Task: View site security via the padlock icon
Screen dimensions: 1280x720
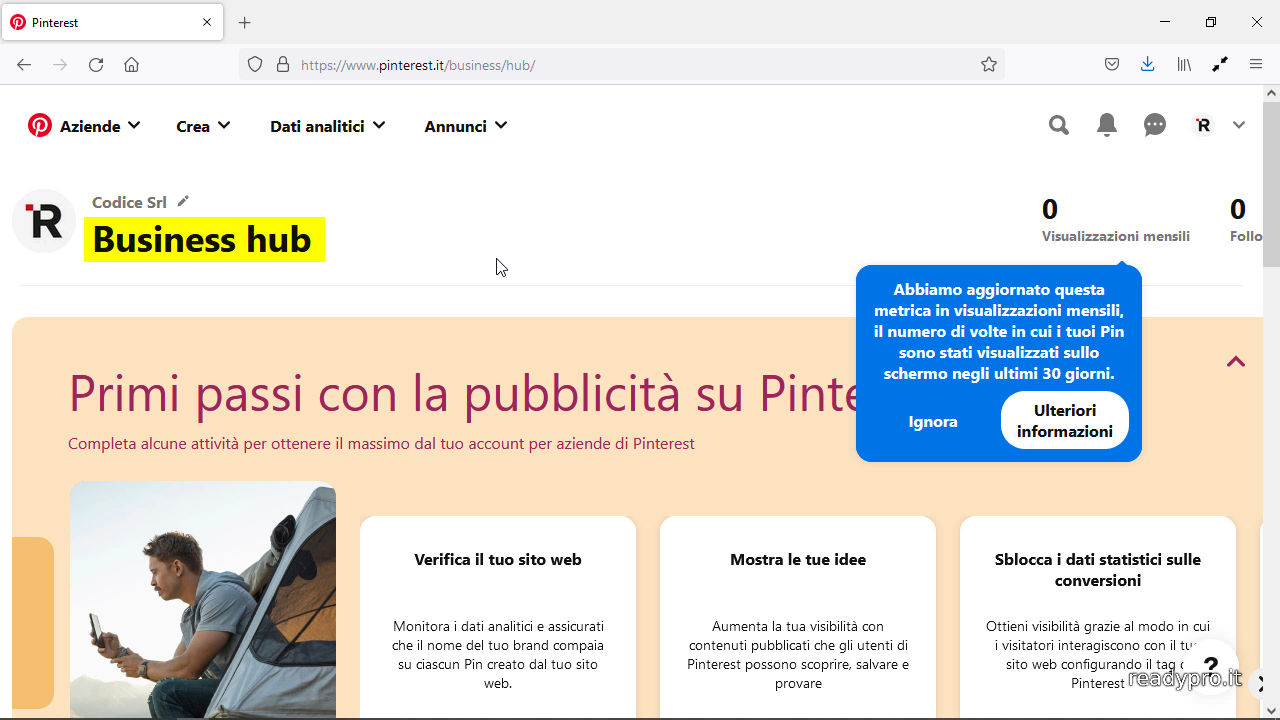Action: (283, 65)
